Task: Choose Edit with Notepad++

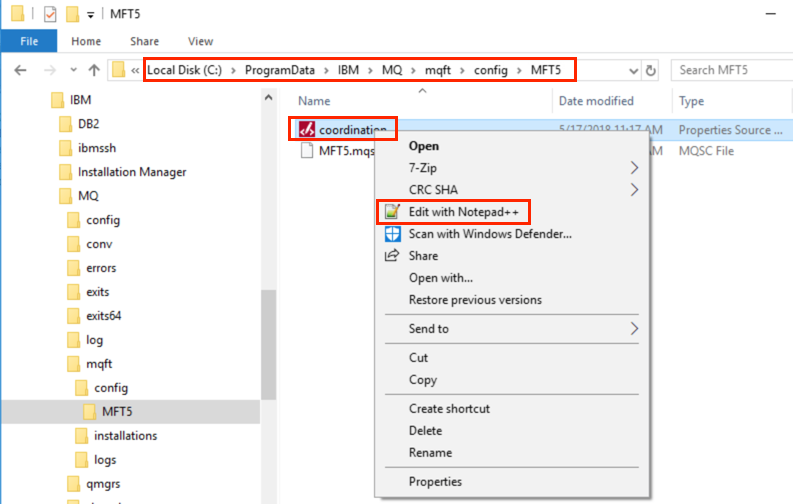Action: 464,212
